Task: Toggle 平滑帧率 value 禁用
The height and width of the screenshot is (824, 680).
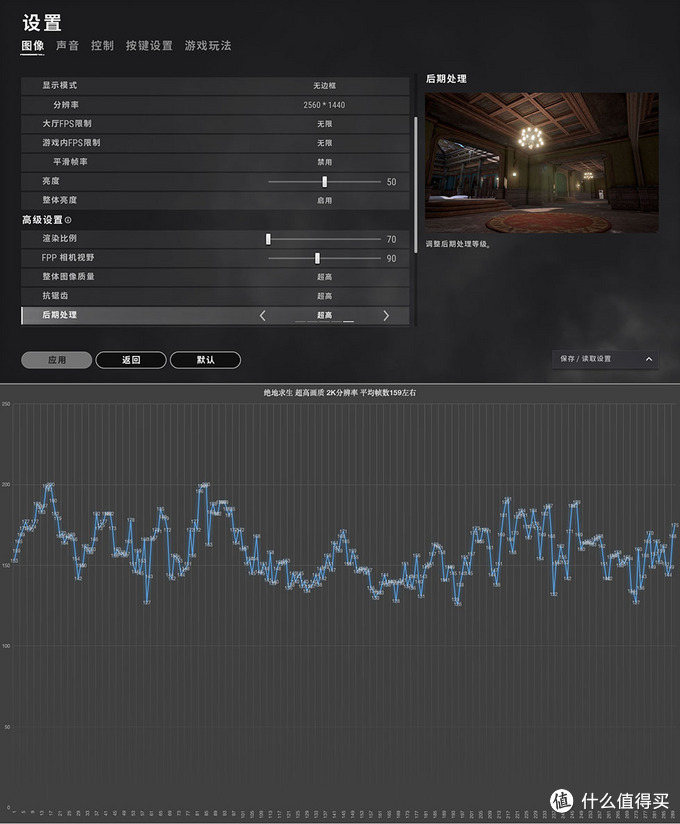Action: (324, 162)
